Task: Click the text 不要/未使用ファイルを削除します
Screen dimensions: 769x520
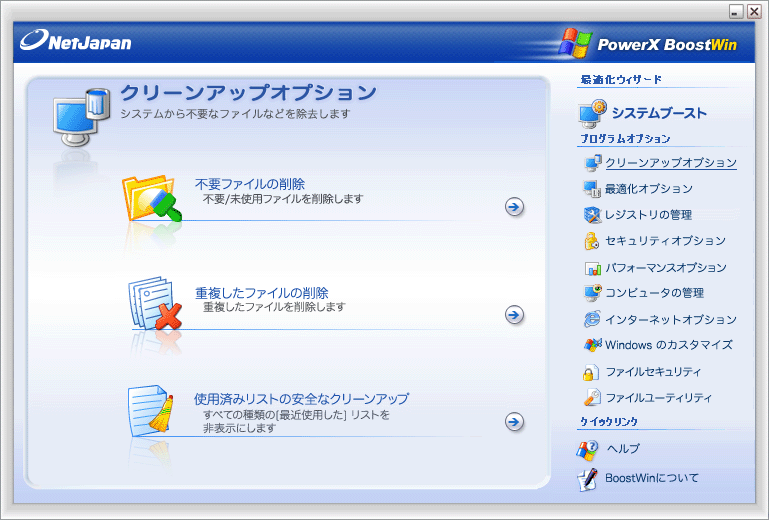Action: coord(283,199)
